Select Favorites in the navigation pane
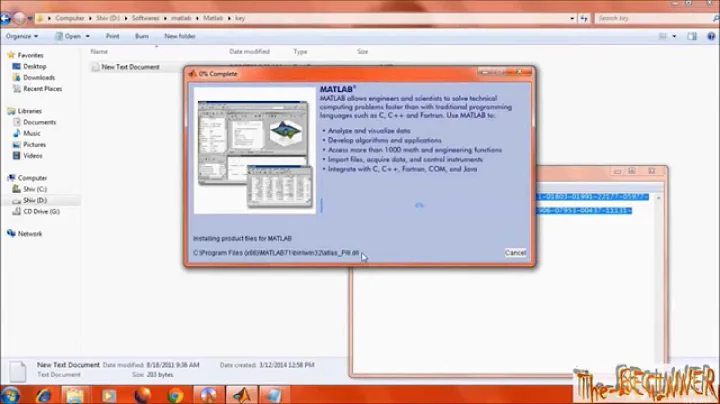The width and height of the screenshot is (720, 404). pyautogui.click(x=30, y=55)
